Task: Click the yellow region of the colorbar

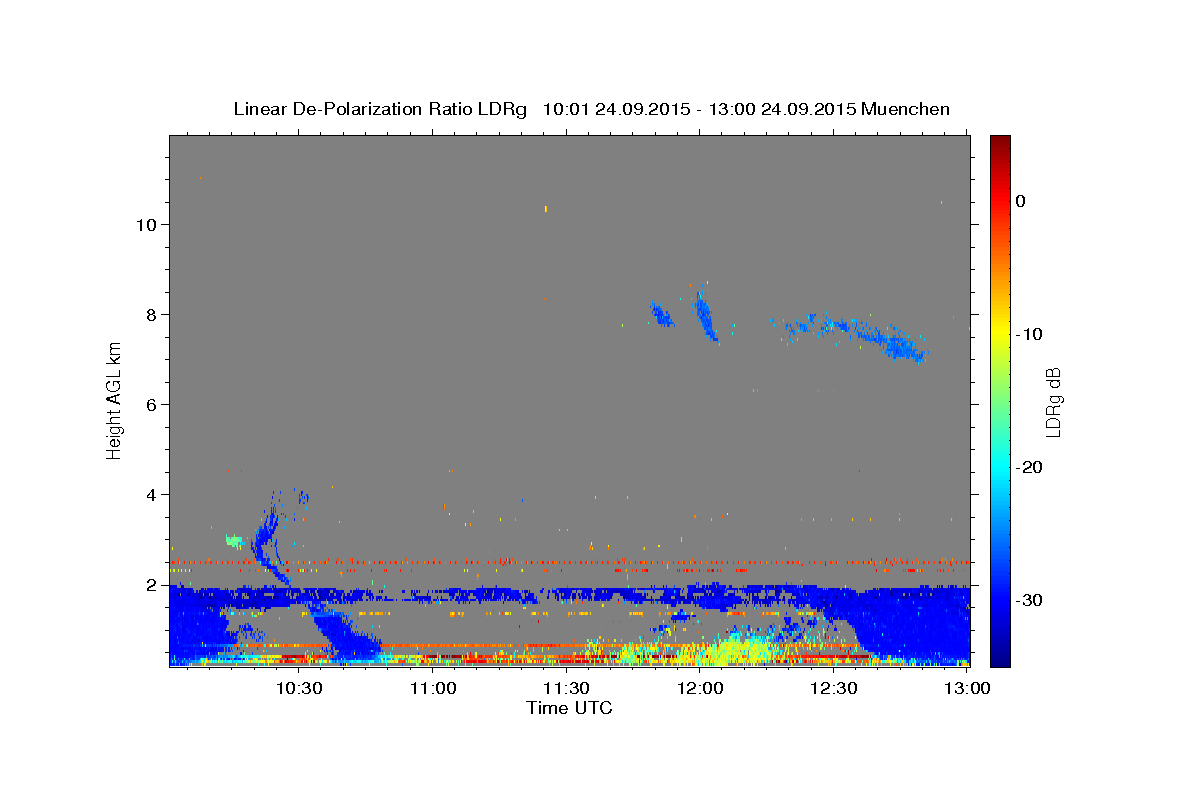Action: pos(1000,330)
